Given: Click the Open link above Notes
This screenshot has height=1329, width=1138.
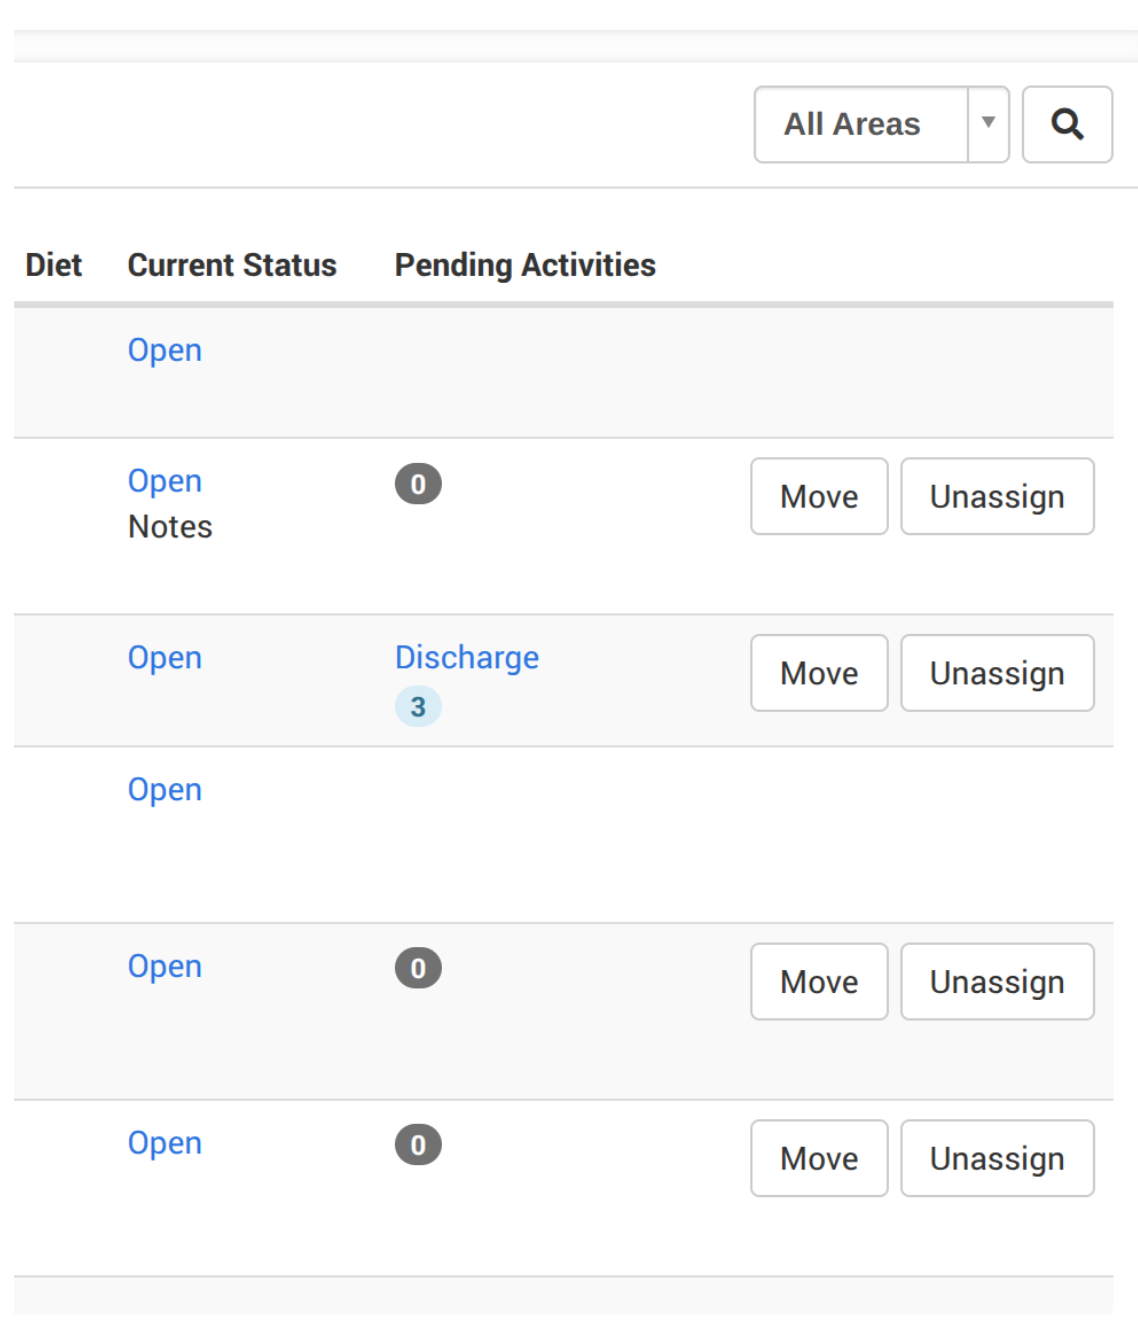Looking at the screenshot, I should click(165, 481).
